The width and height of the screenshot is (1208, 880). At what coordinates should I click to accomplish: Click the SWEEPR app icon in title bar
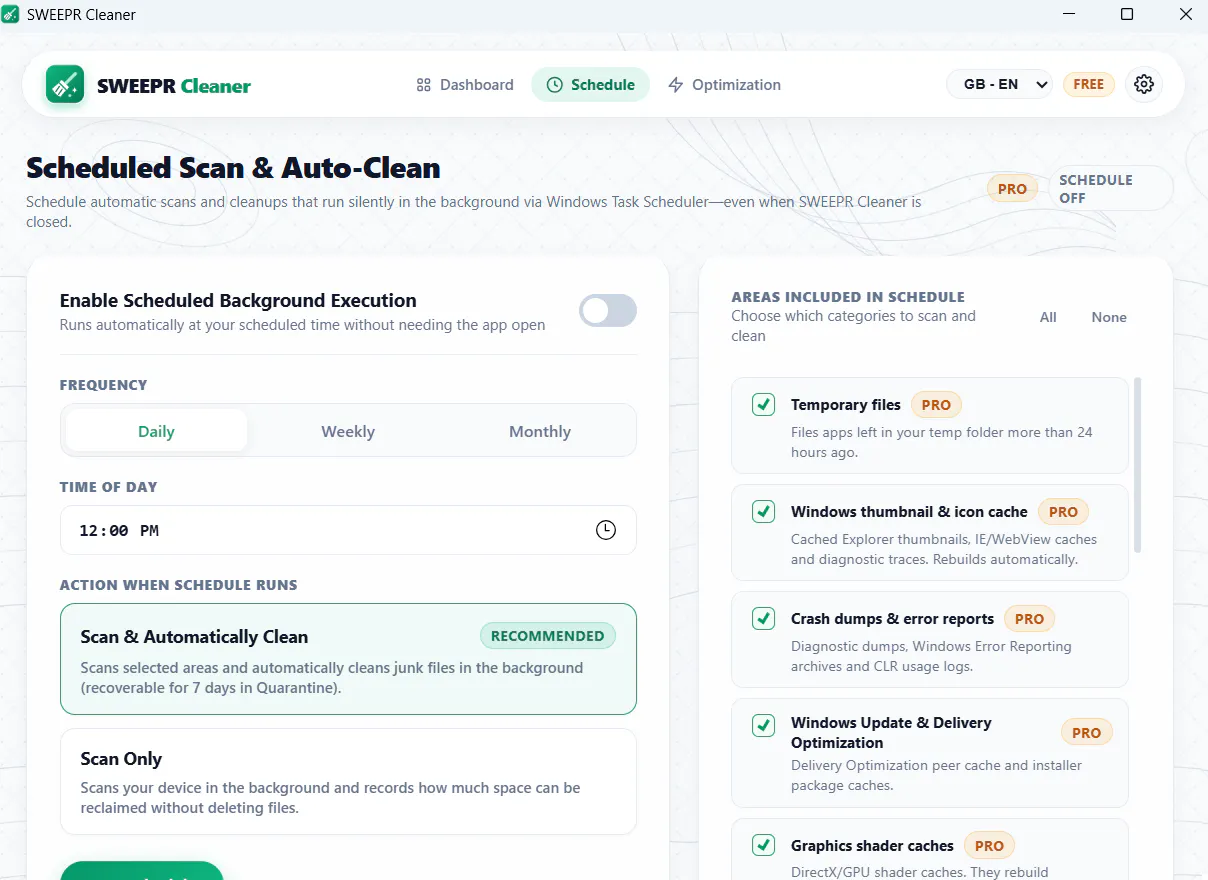(11, 14)
